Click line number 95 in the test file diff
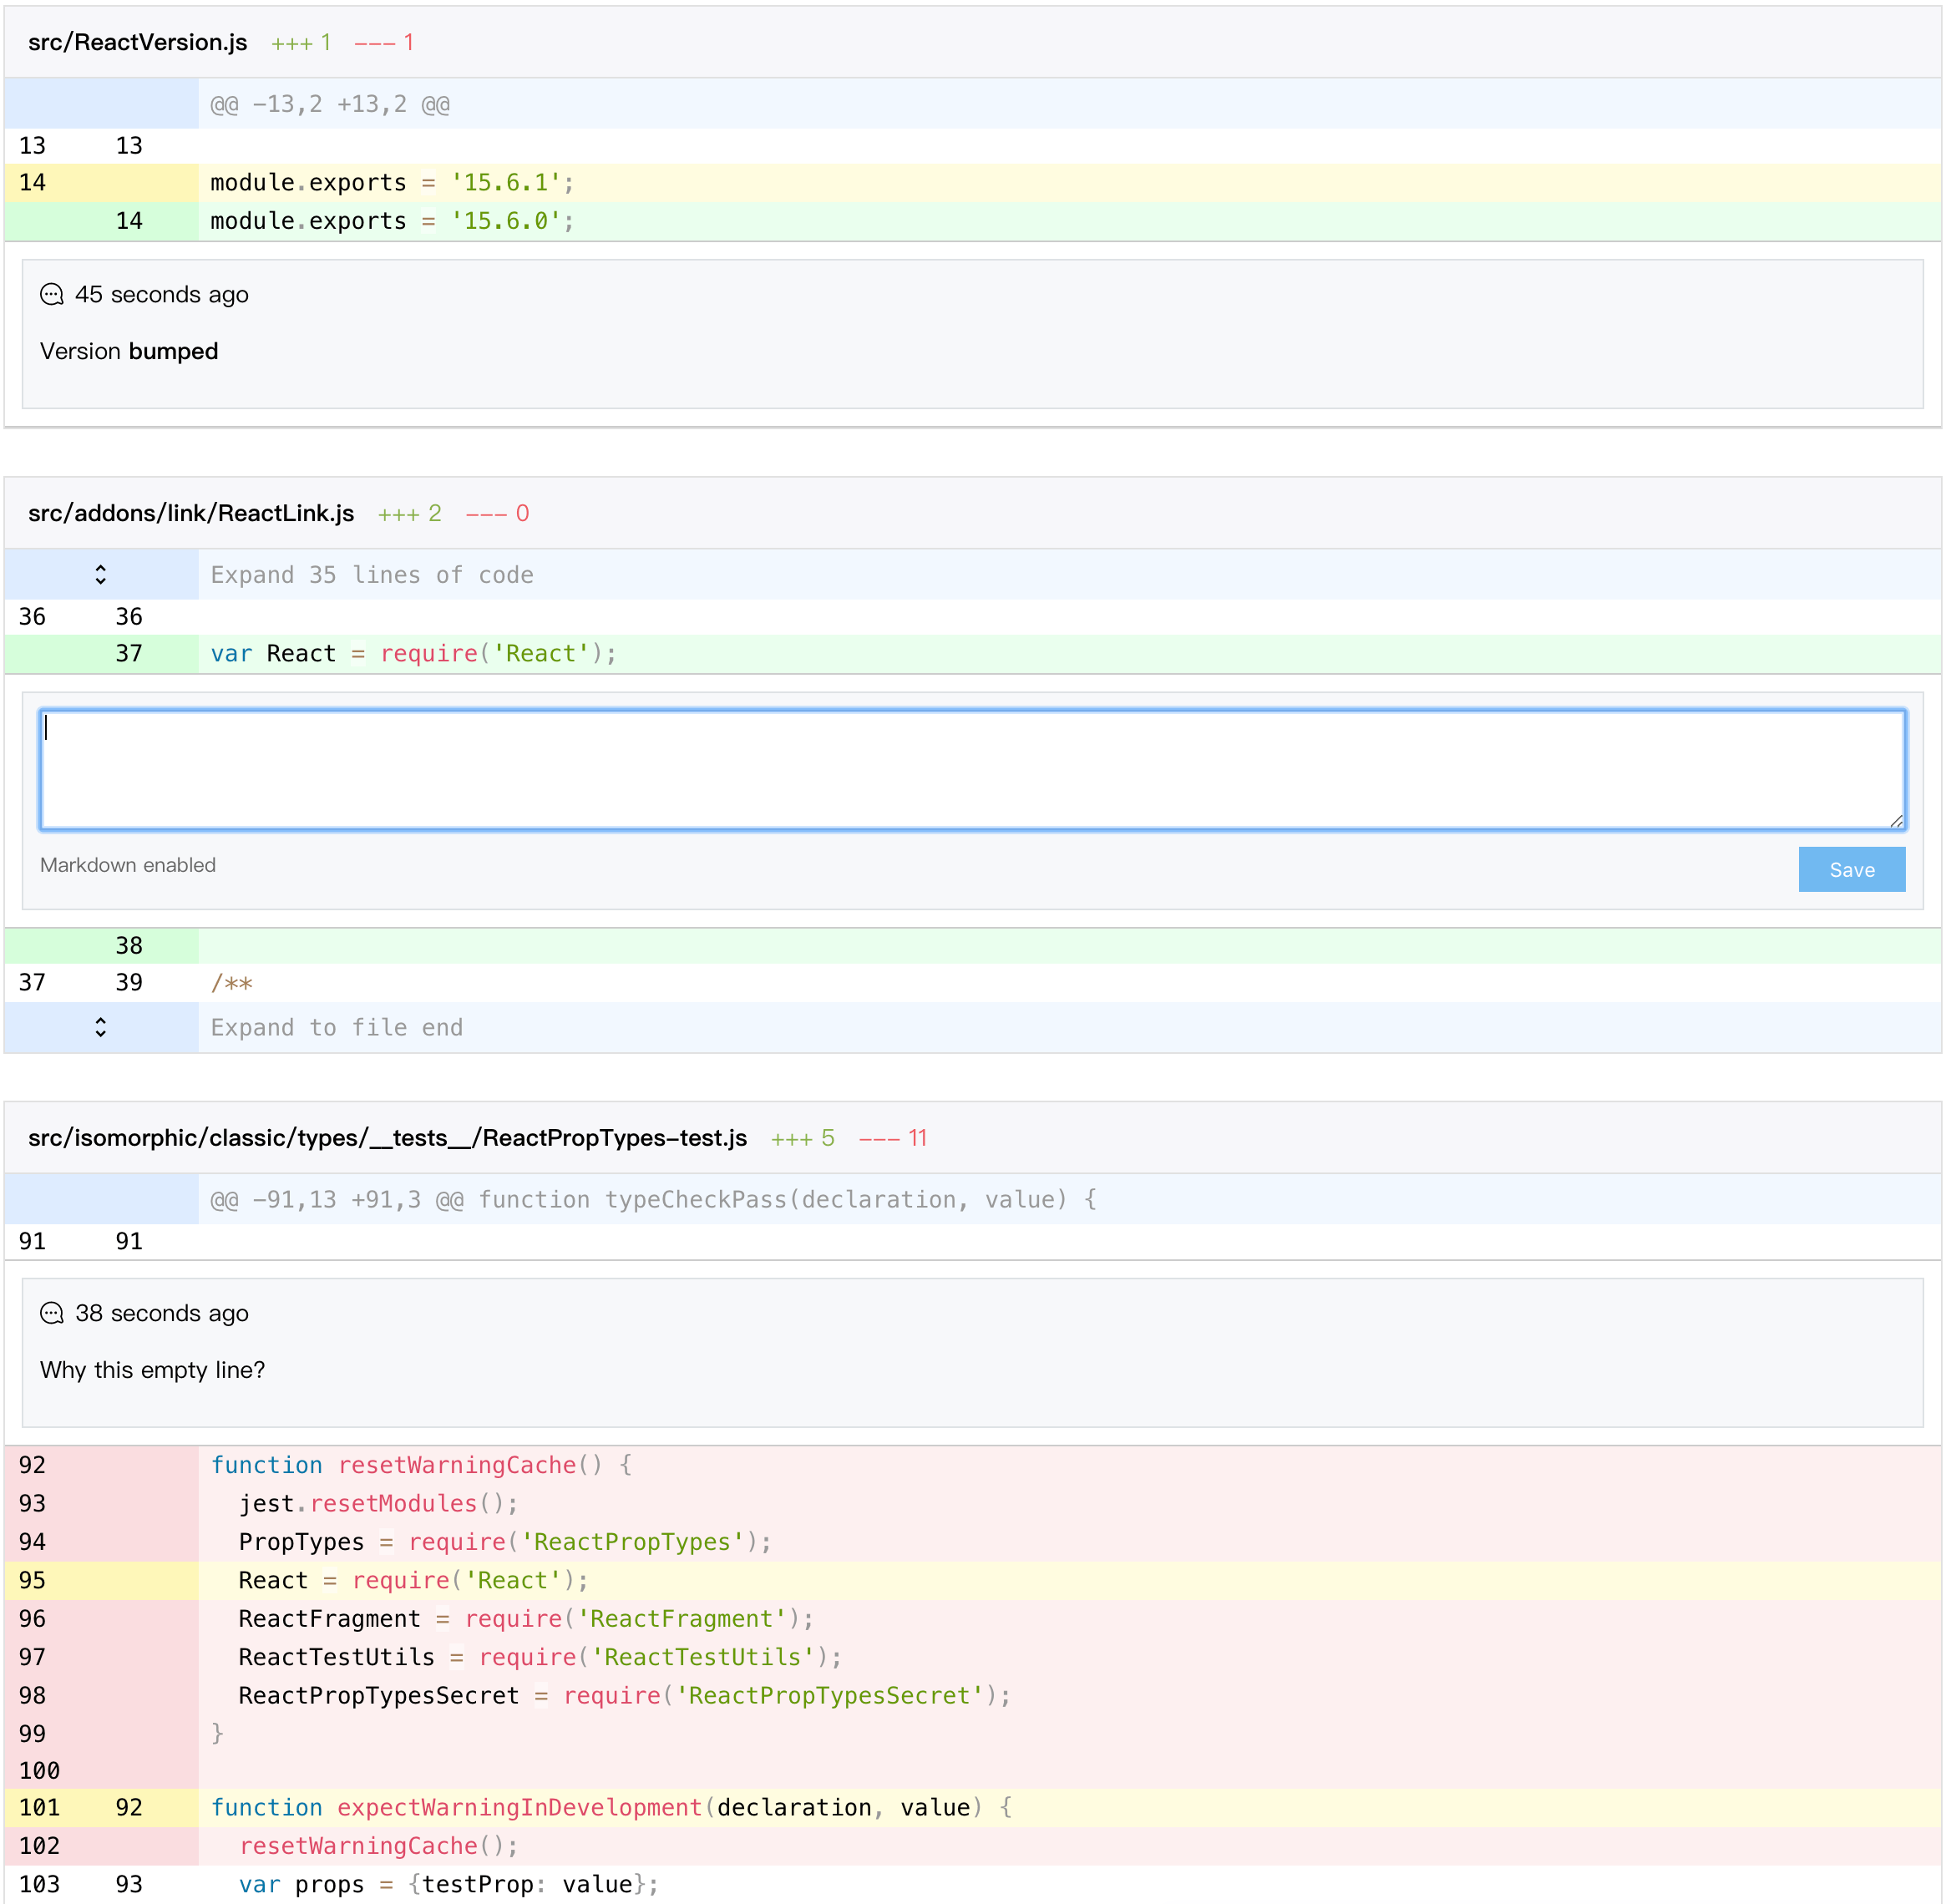This screenshot has height=1904, width=1951. coord(33,1580)
